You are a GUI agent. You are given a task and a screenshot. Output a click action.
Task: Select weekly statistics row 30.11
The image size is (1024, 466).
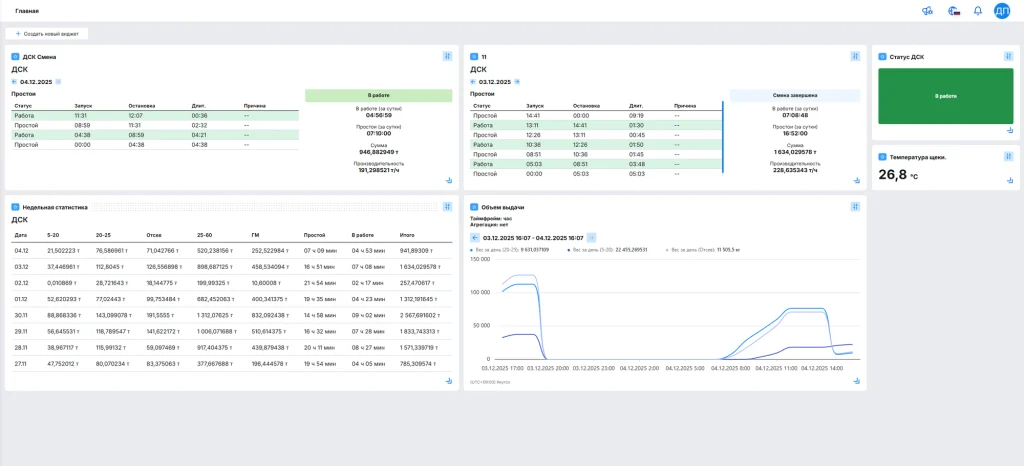231,315
